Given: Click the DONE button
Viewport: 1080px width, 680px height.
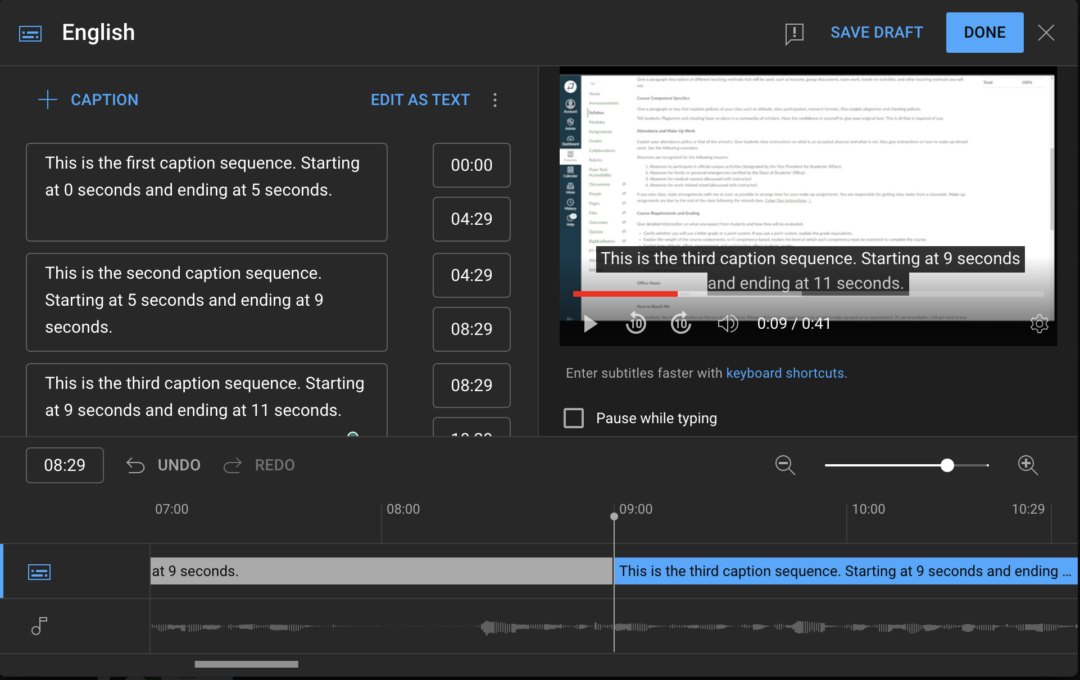Looking at the screenshot, I should pyautogui.click(x=984, y=32).
